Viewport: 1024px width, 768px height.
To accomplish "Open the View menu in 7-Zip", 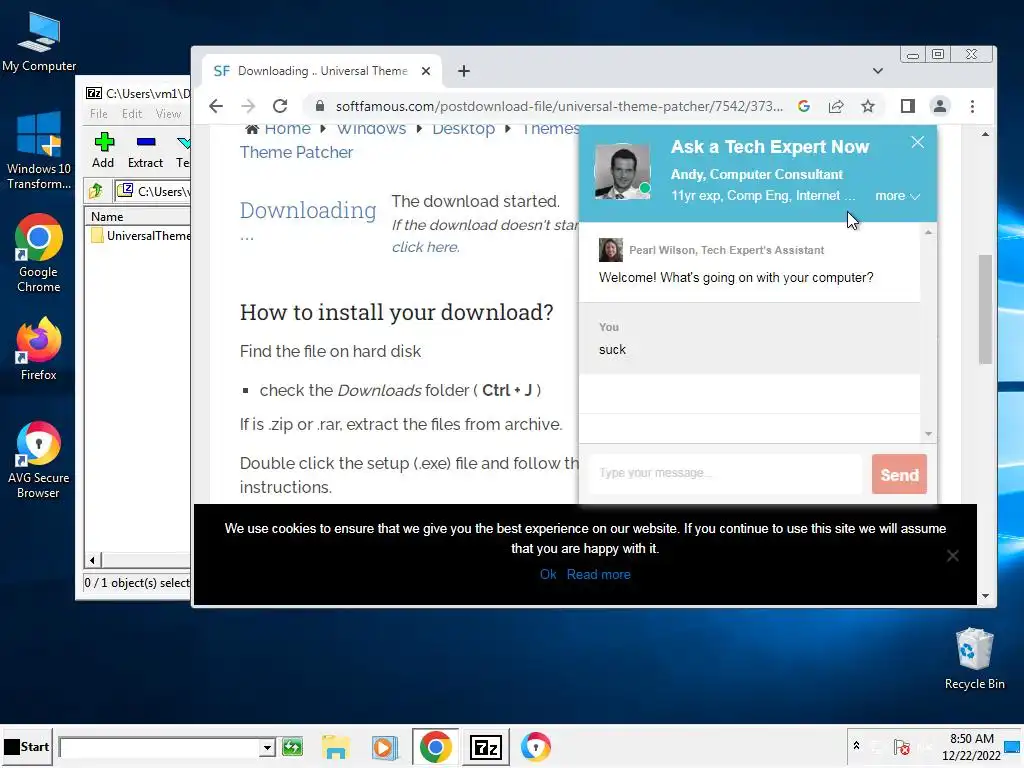I will [168, 114].
